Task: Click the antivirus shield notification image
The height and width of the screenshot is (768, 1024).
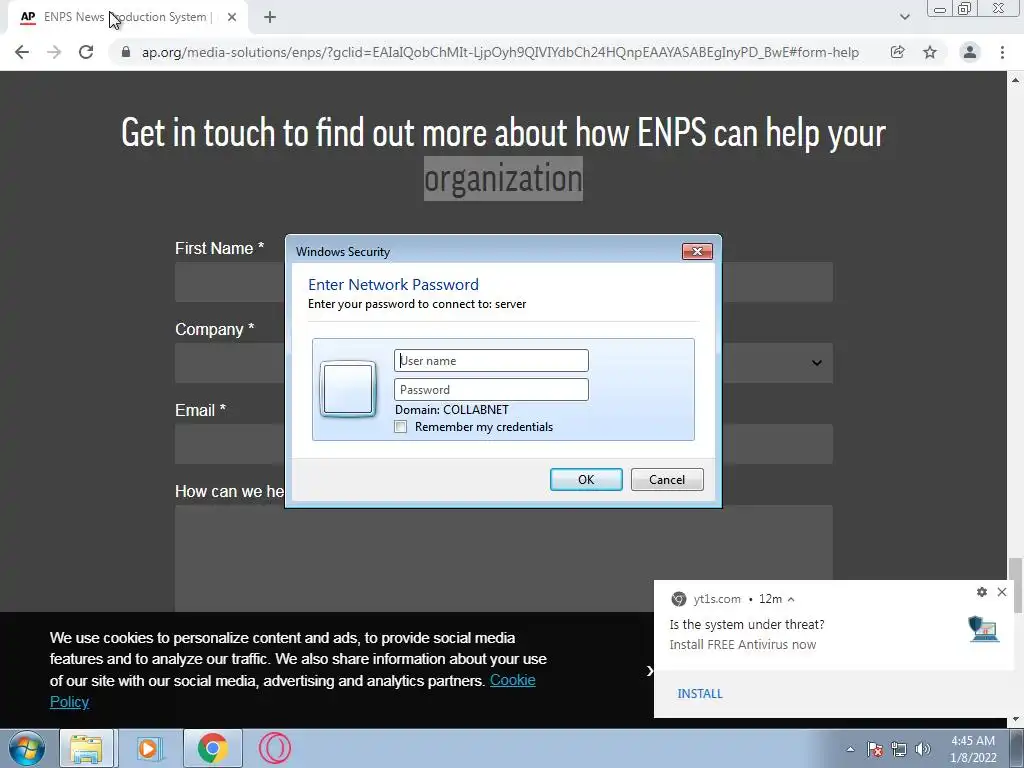Action: pos(984,629)
